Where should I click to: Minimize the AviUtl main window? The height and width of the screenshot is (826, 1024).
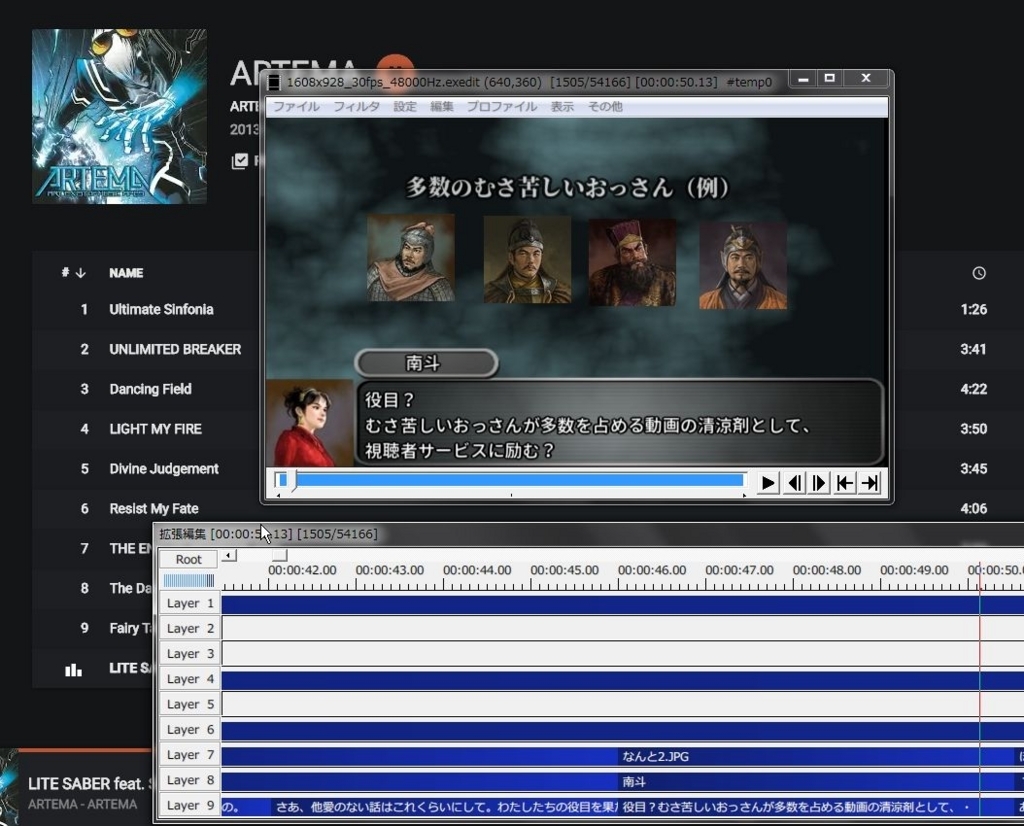[803, 79]
